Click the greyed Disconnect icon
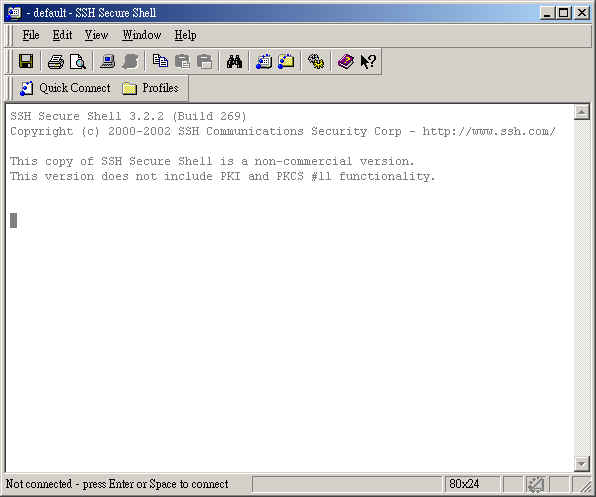 click(130, 62)
